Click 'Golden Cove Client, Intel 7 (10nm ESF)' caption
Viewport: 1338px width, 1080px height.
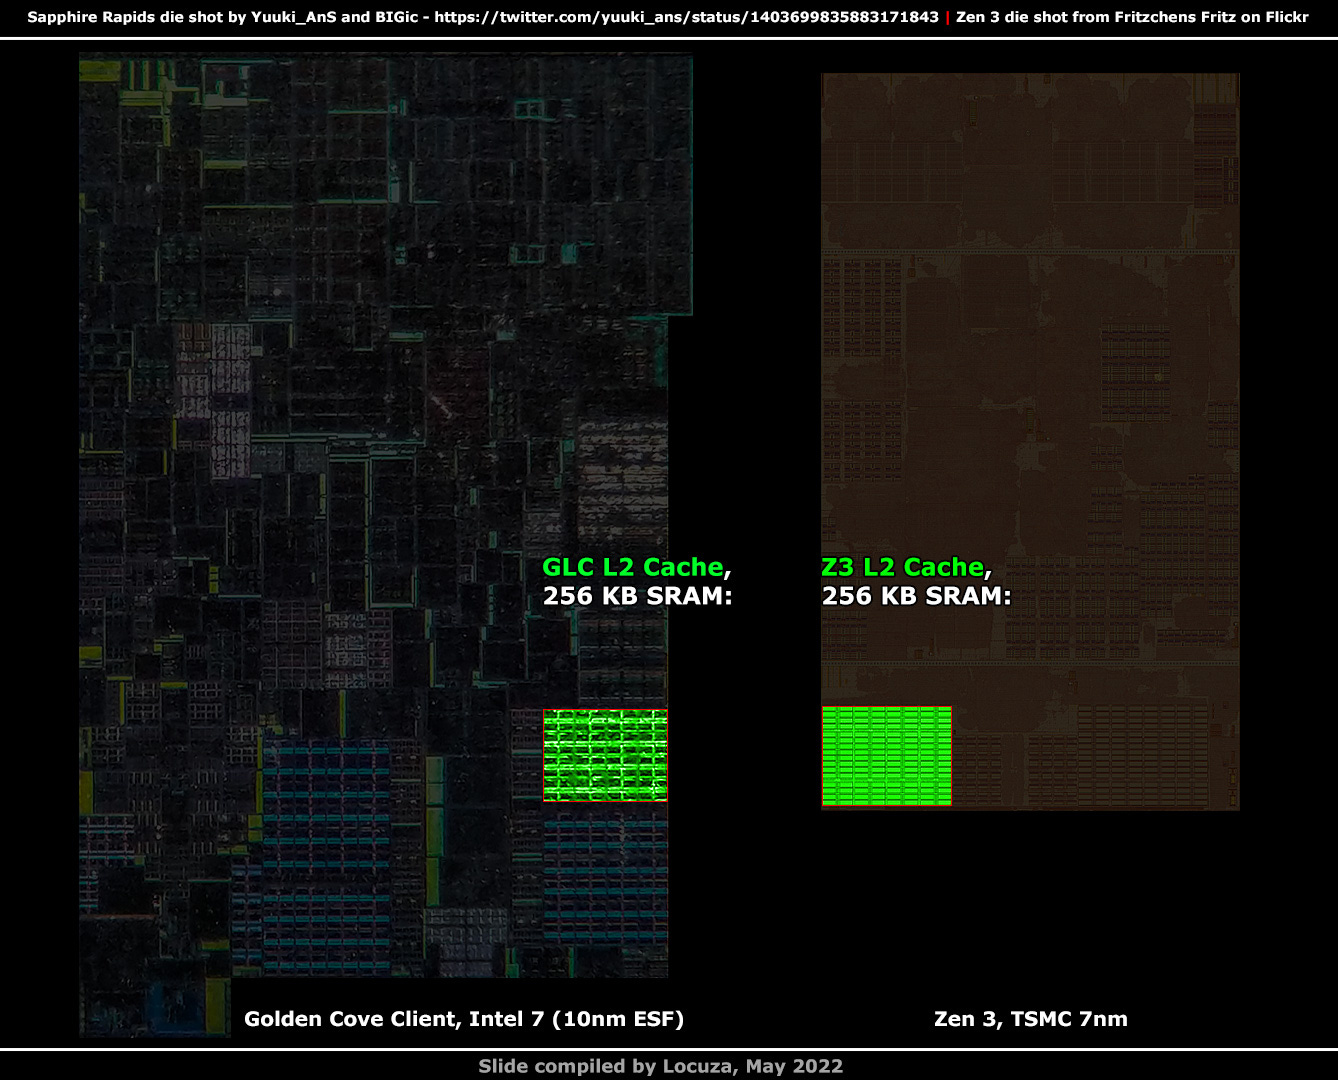(464, 1019)
